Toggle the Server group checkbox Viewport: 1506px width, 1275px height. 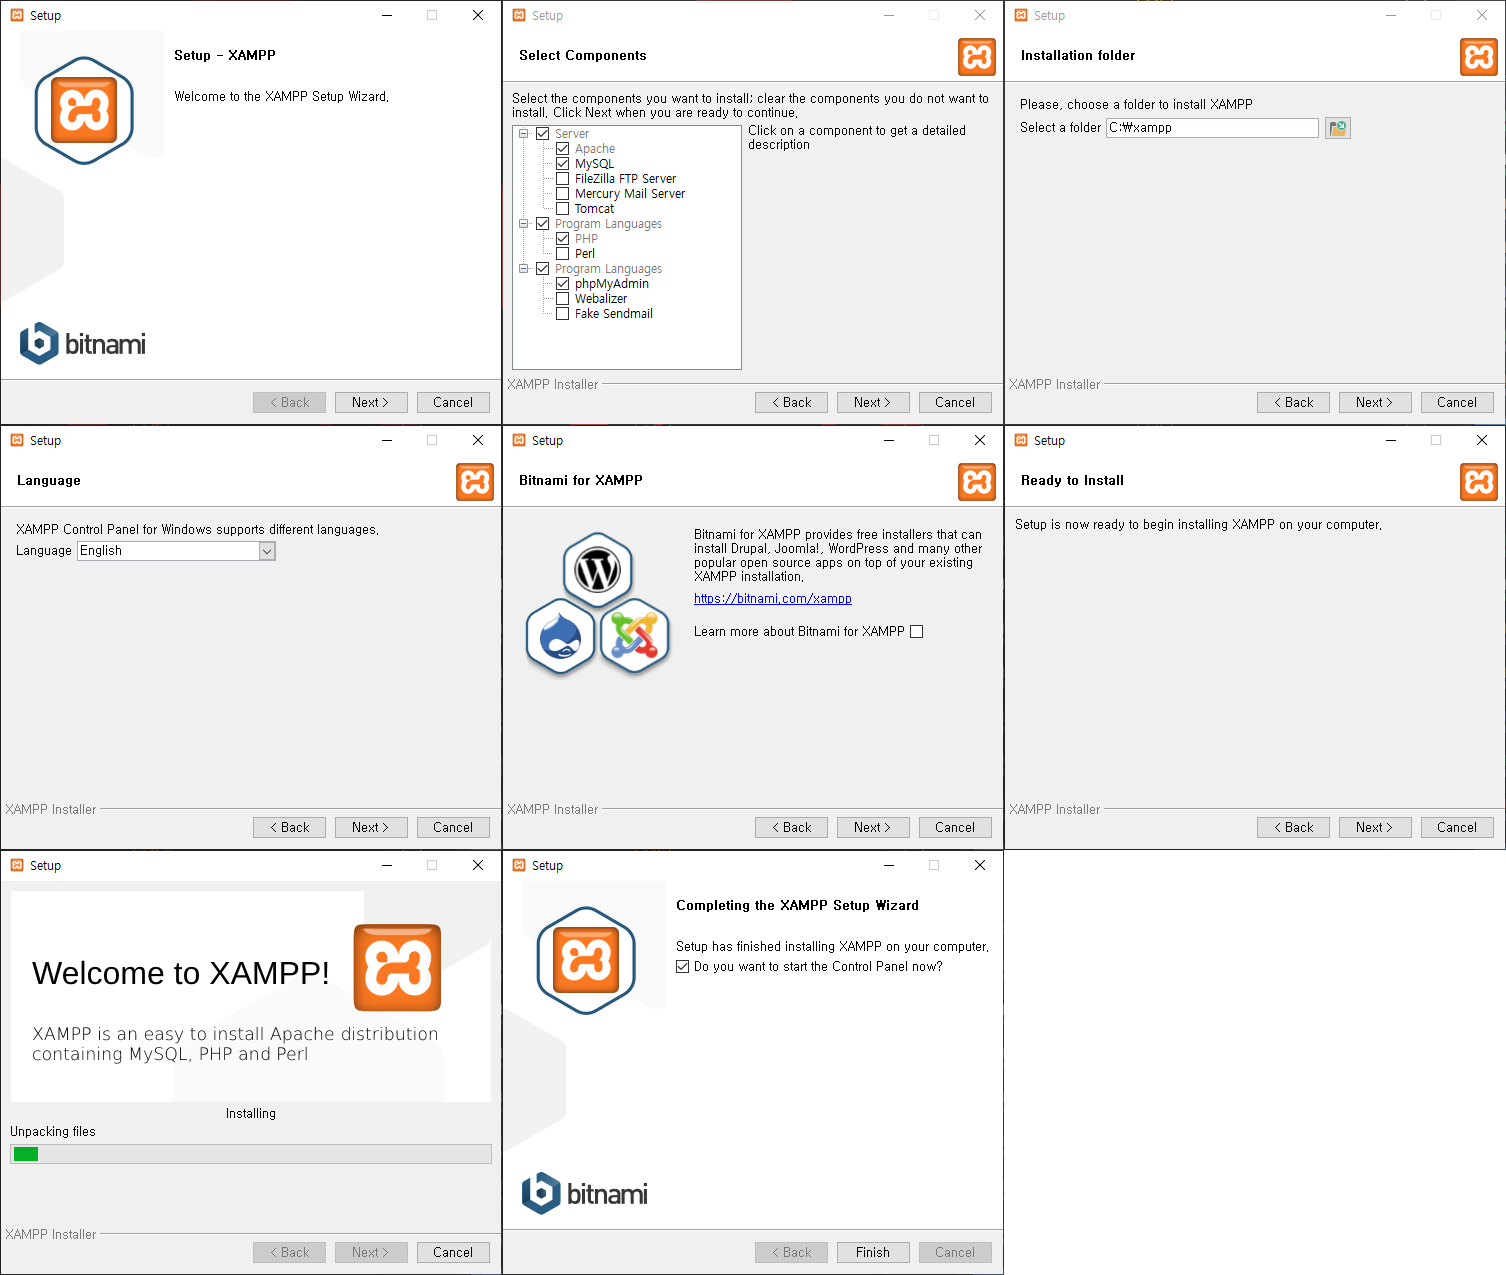543,134
